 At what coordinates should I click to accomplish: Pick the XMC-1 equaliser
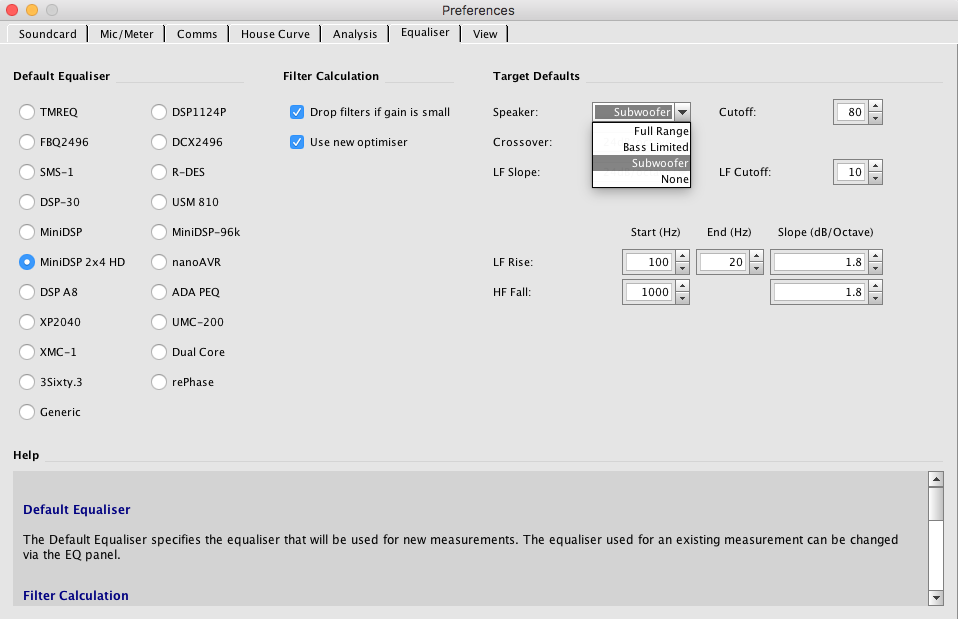click(48, 351)
